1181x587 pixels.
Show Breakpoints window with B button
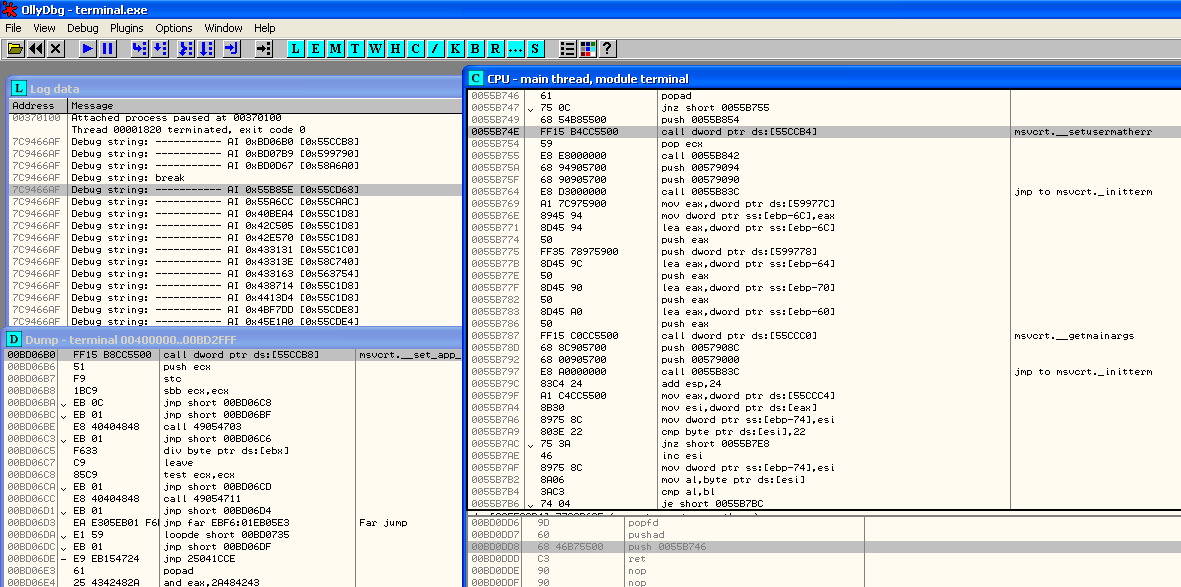(475, 48)
